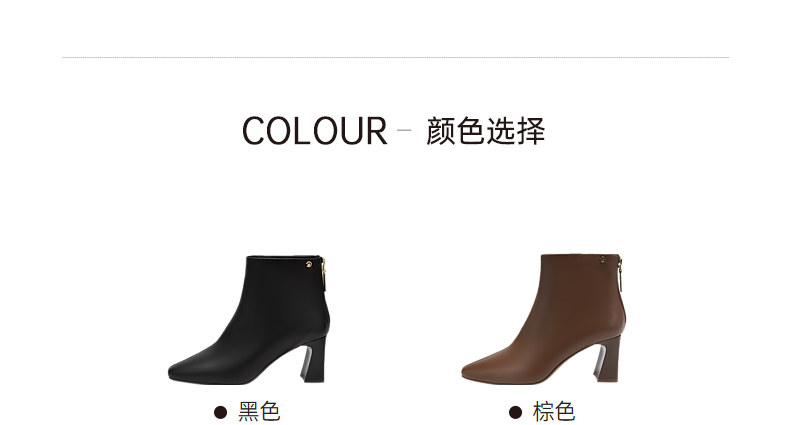Image resolution: width=790 pixels, height=425 pixels.
Task: Click the 颜色选择 heading text
Action: pyautogui.click(x=485, y=131)
